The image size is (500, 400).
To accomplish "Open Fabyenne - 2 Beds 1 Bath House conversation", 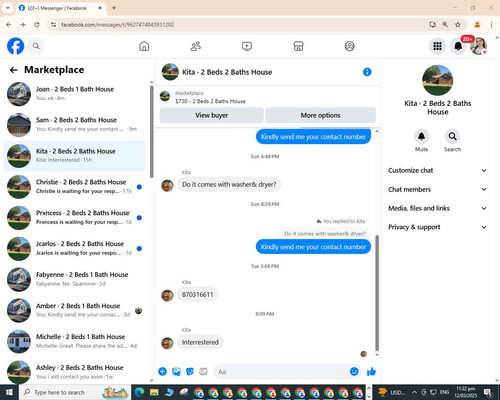I will tap(75, 279).
